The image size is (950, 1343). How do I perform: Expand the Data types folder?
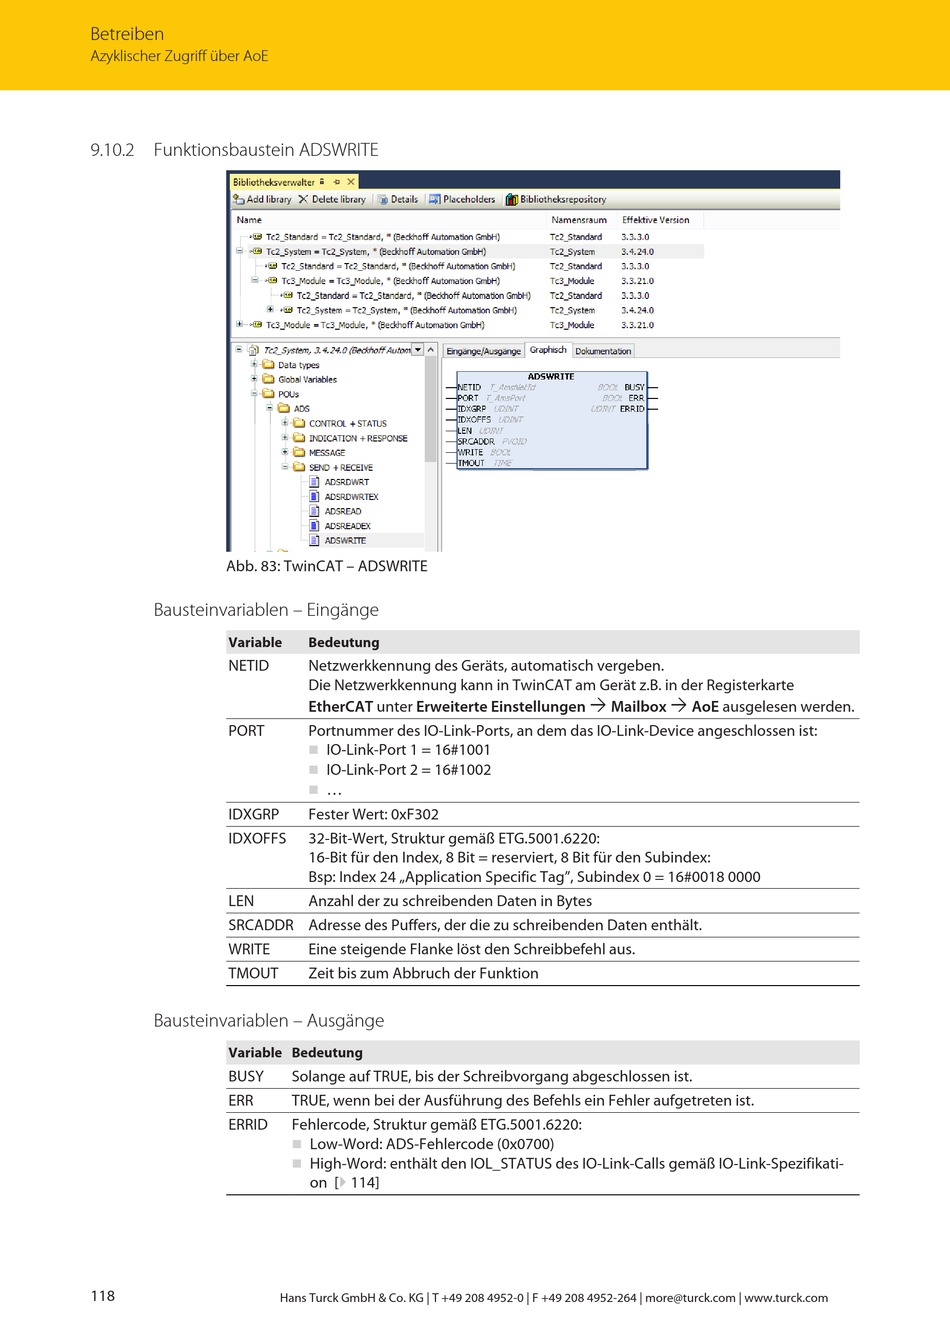coord(254,364)
